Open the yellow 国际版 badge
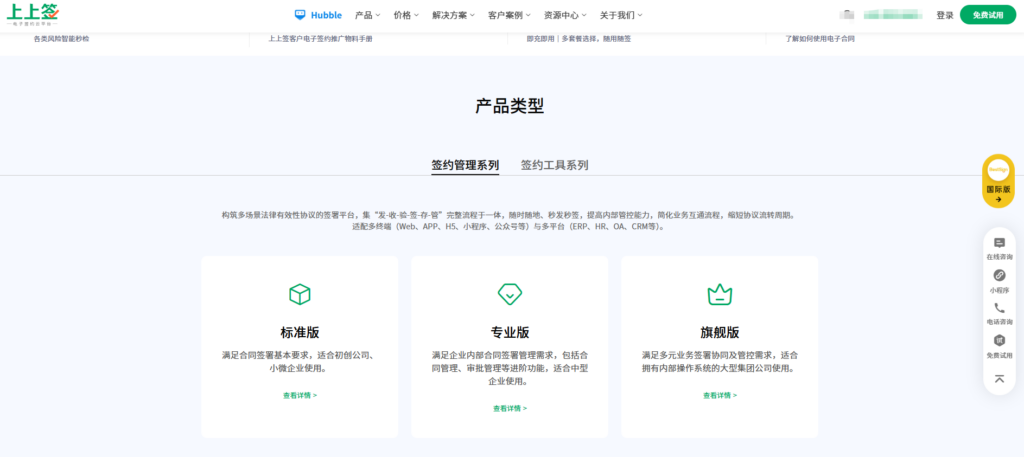 998,180
